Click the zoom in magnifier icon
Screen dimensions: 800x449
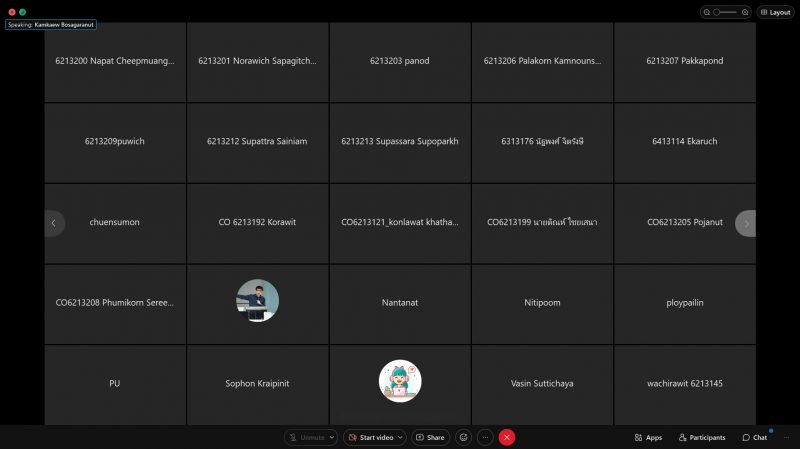746,12
